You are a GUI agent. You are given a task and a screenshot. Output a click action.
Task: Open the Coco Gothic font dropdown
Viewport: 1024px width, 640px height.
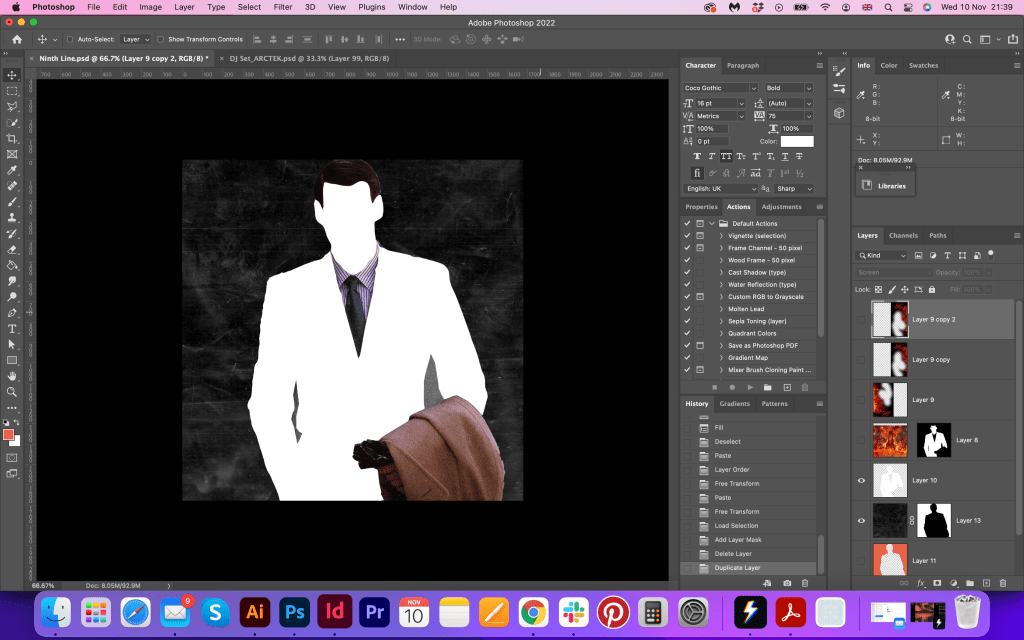coord(720,88)
